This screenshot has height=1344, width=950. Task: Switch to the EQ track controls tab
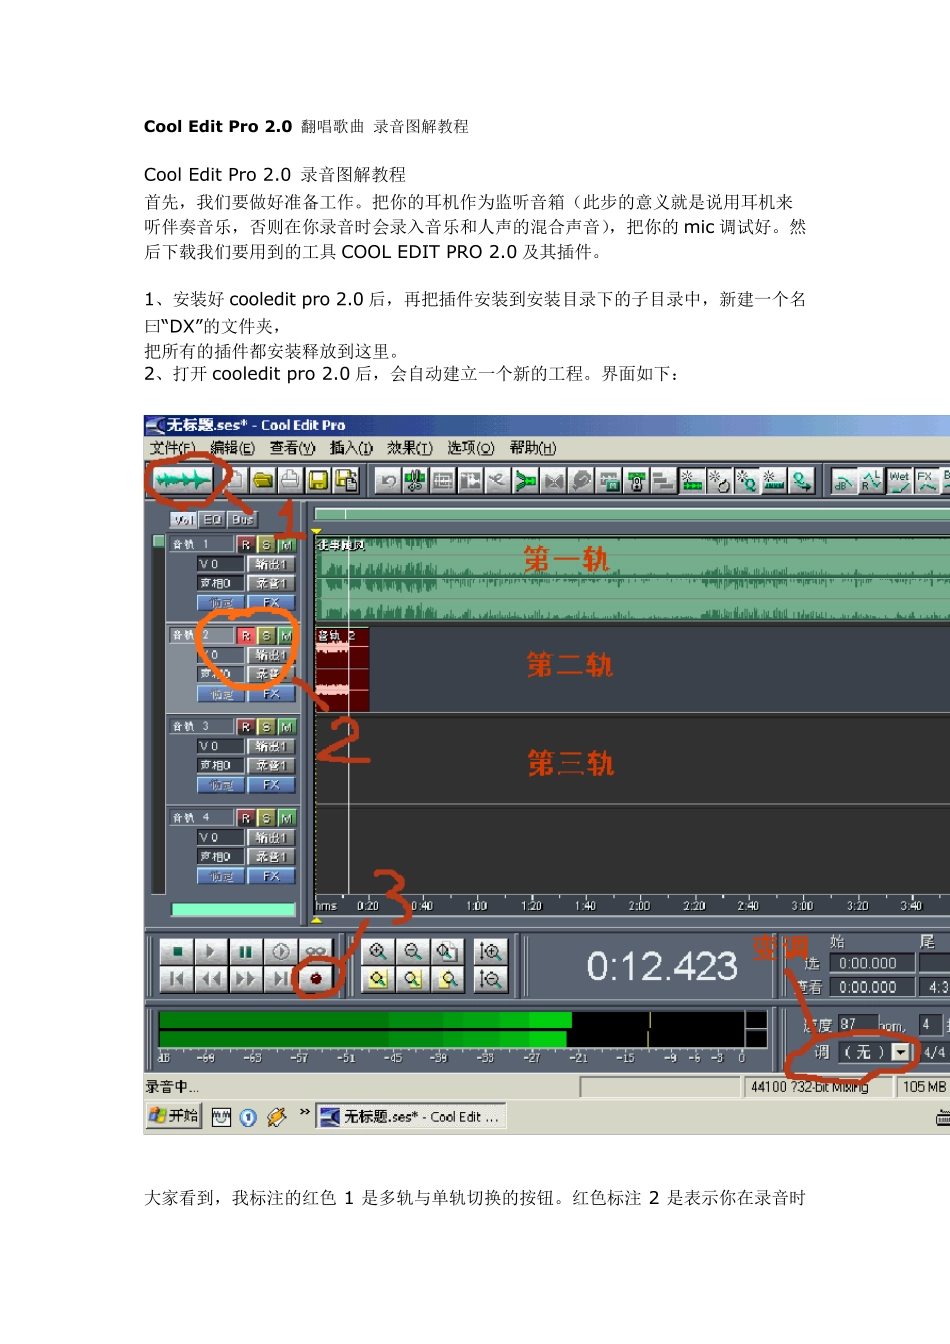pos(212,520)
